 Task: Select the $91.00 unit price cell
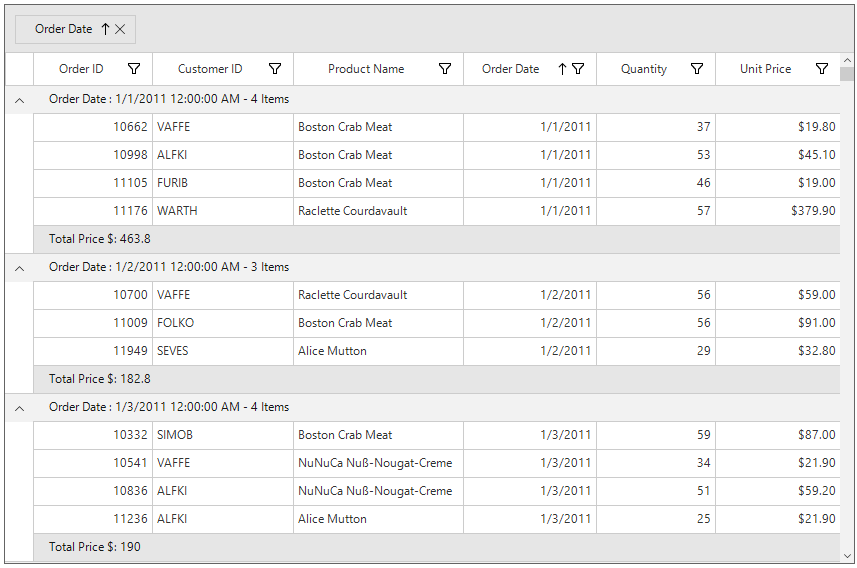[778, 323]
